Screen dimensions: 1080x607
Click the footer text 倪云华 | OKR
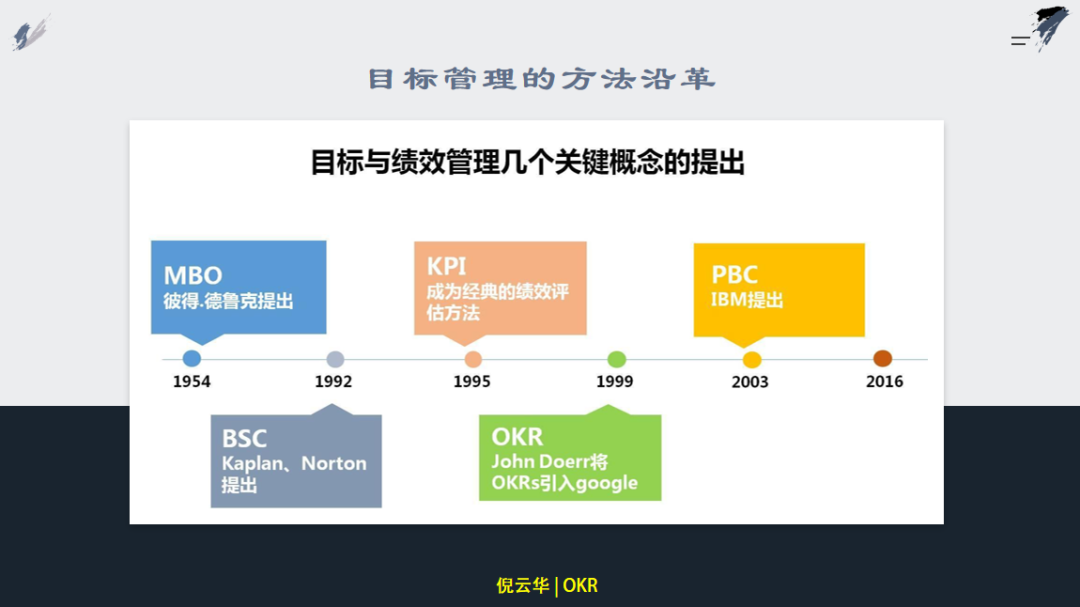click(547, 586)
